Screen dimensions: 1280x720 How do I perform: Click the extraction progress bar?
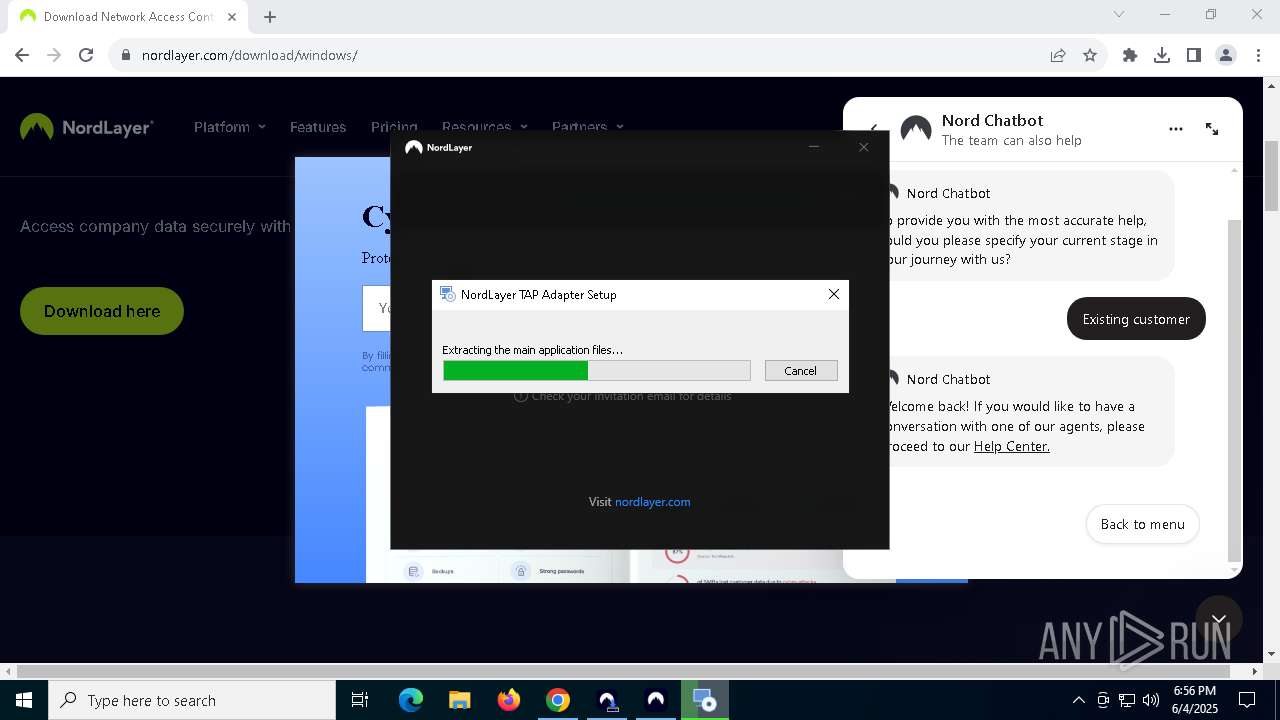pos(597,371)
